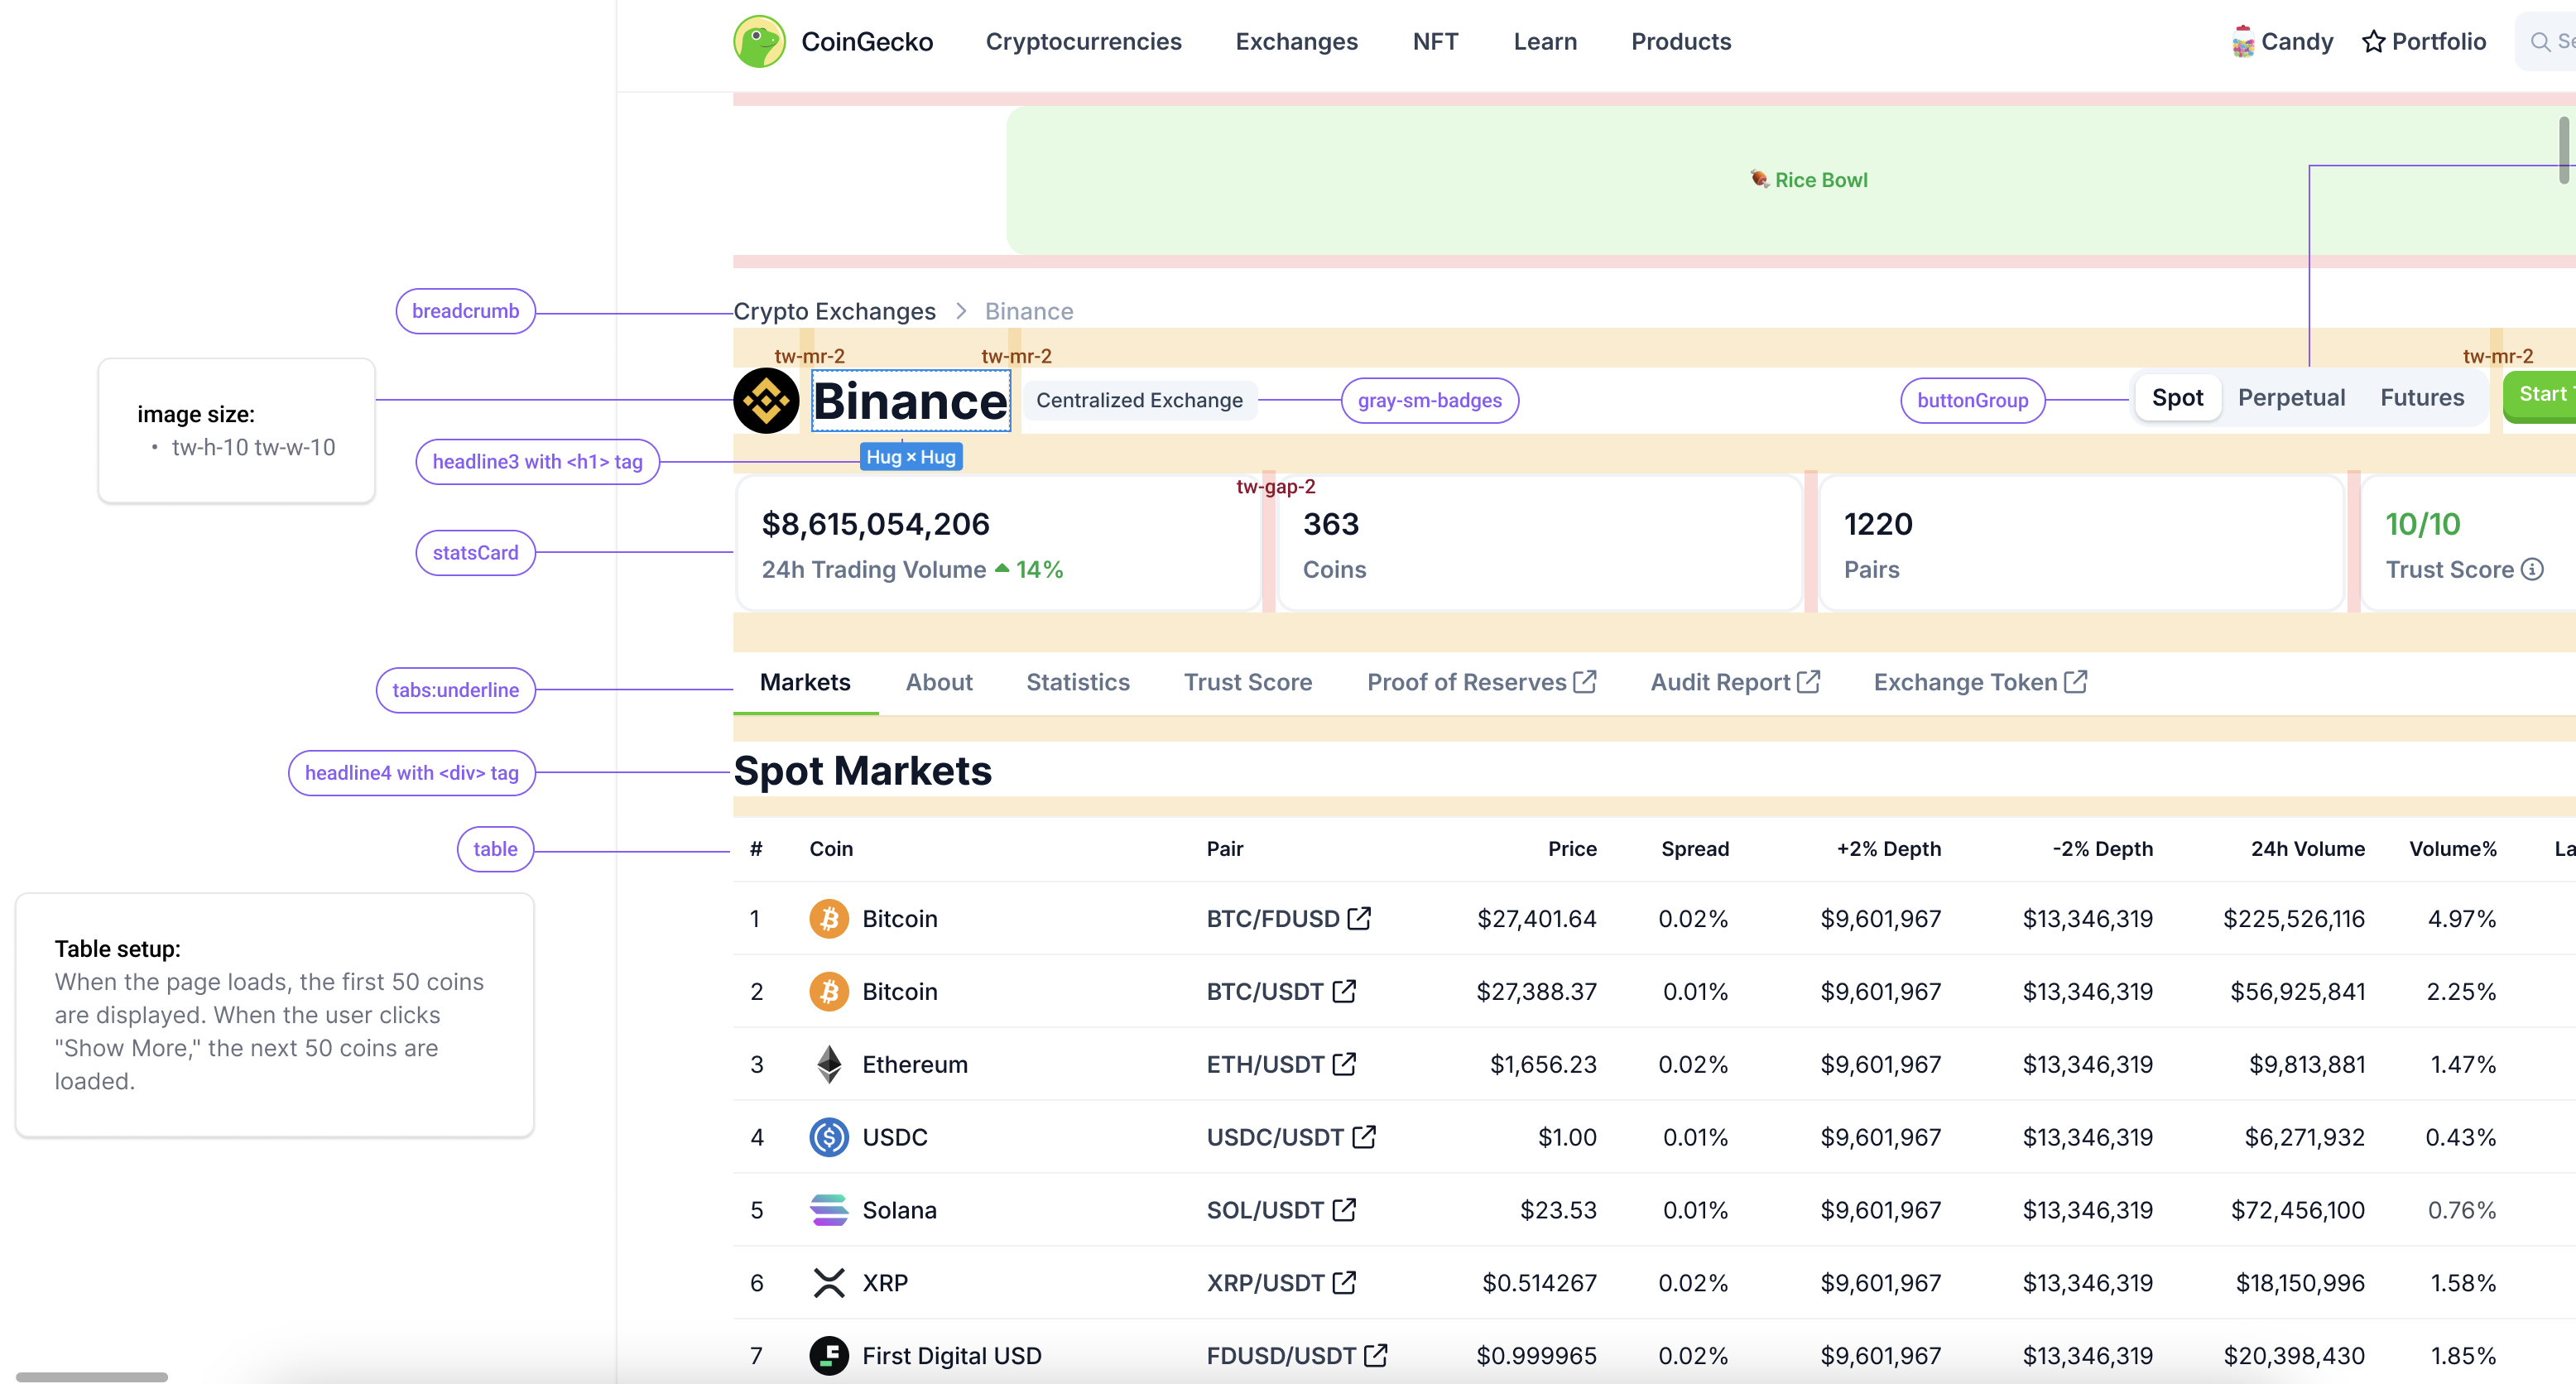Switch to Futures markets view

point(2422,397)
